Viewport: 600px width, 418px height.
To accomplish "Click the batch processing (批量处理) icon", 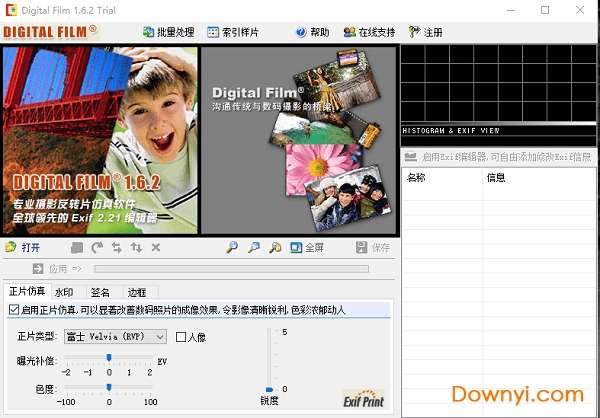I will (x=148, y=32).
